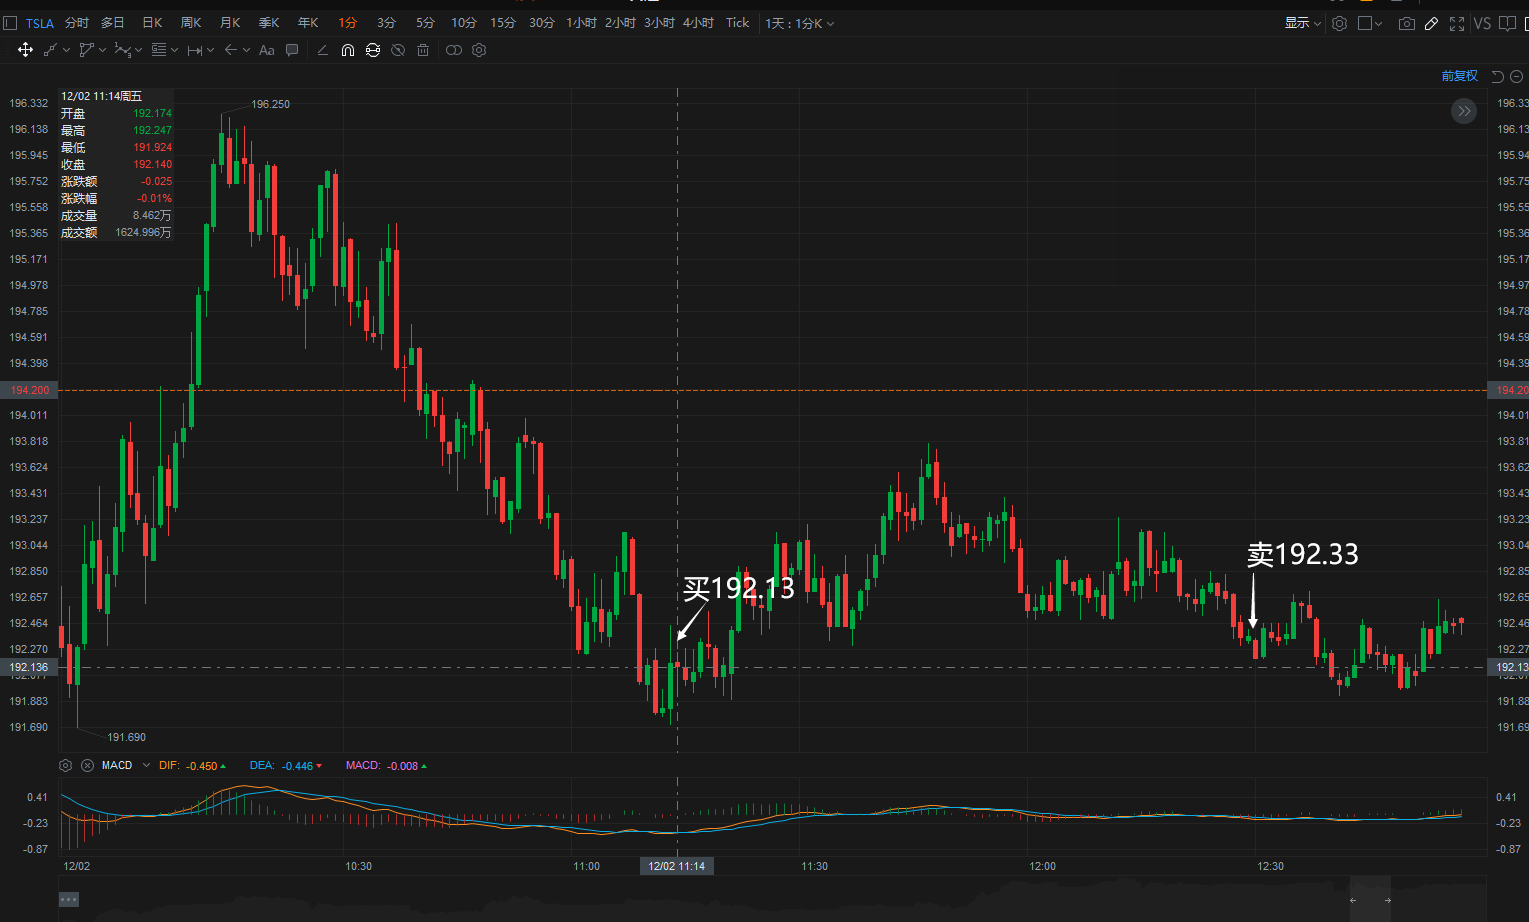Click the eraser line icon
1529x922 pixels.
click(322, 50)
